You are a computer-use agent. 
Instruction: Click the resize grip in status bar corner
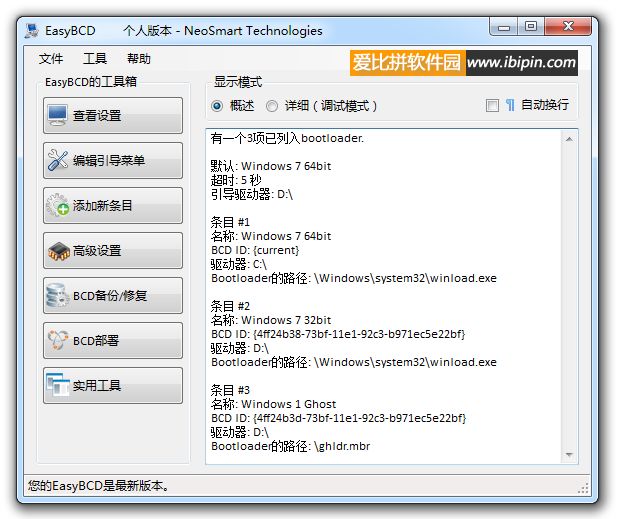point(583,488)
